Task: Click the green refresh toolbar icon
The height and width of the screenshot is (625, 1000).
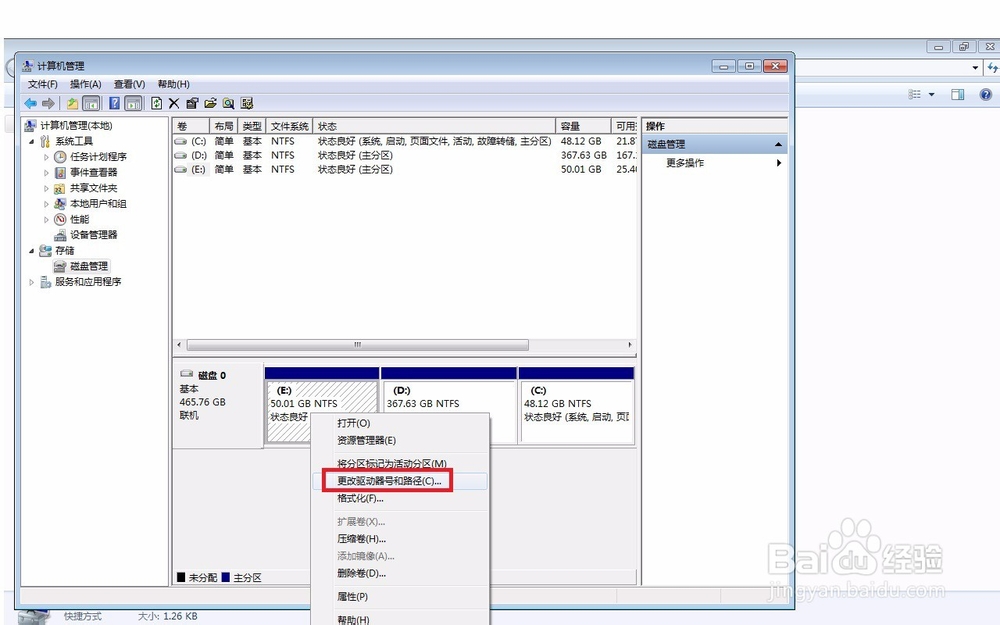Action: point(156,103)
